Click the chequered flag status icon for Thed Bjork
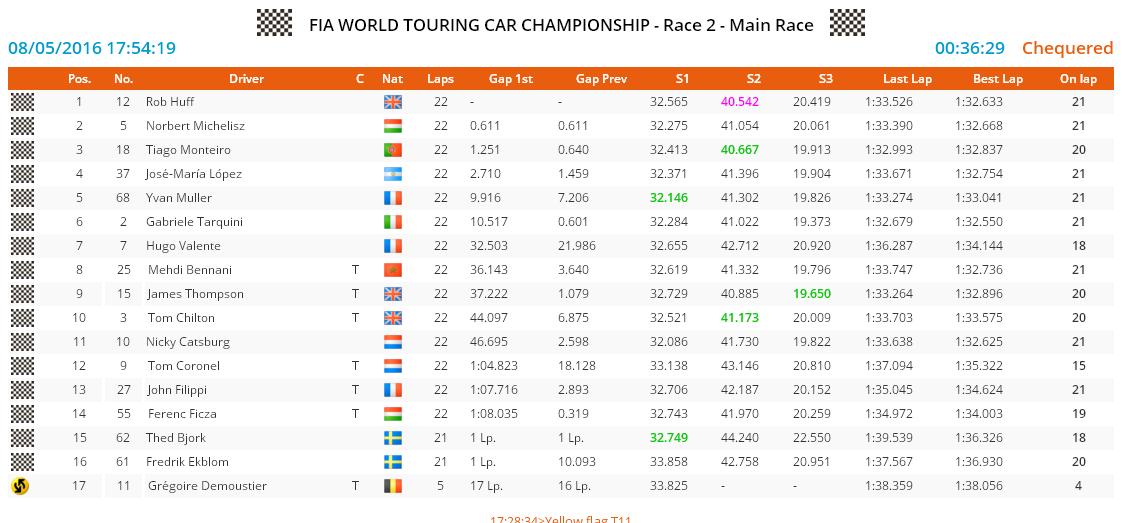Viewport: 1122px width, 523px height. click(x=22, y=437)
